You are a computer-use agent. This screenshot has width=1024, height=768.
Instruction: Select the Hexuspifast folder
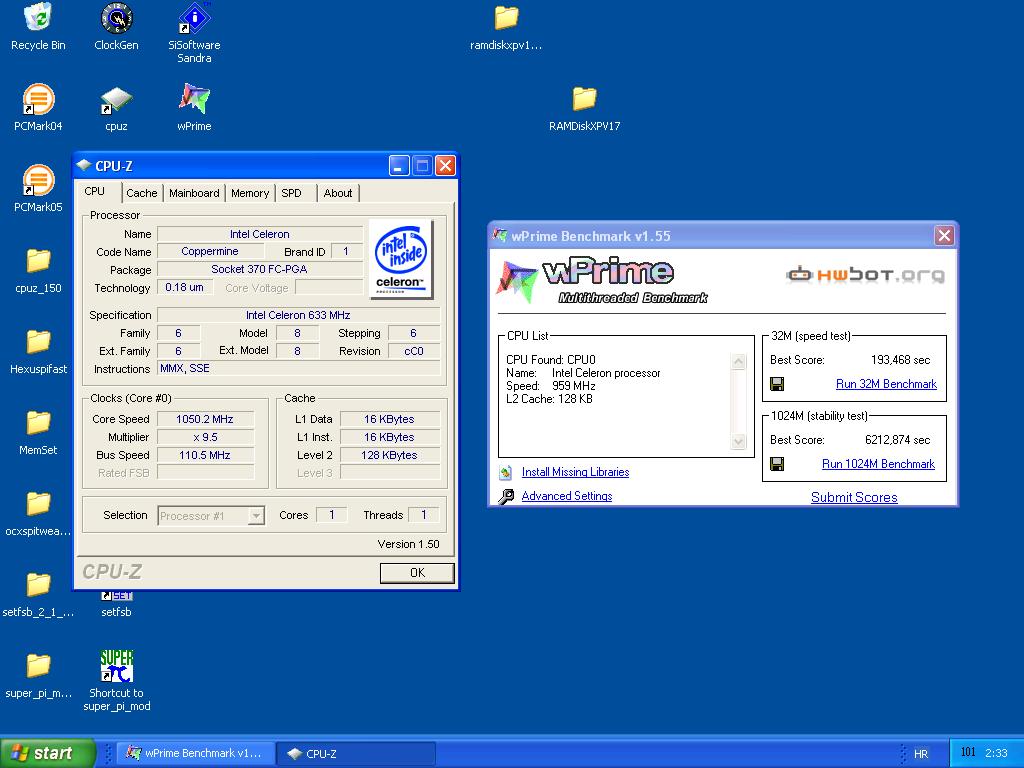[39, 351]
